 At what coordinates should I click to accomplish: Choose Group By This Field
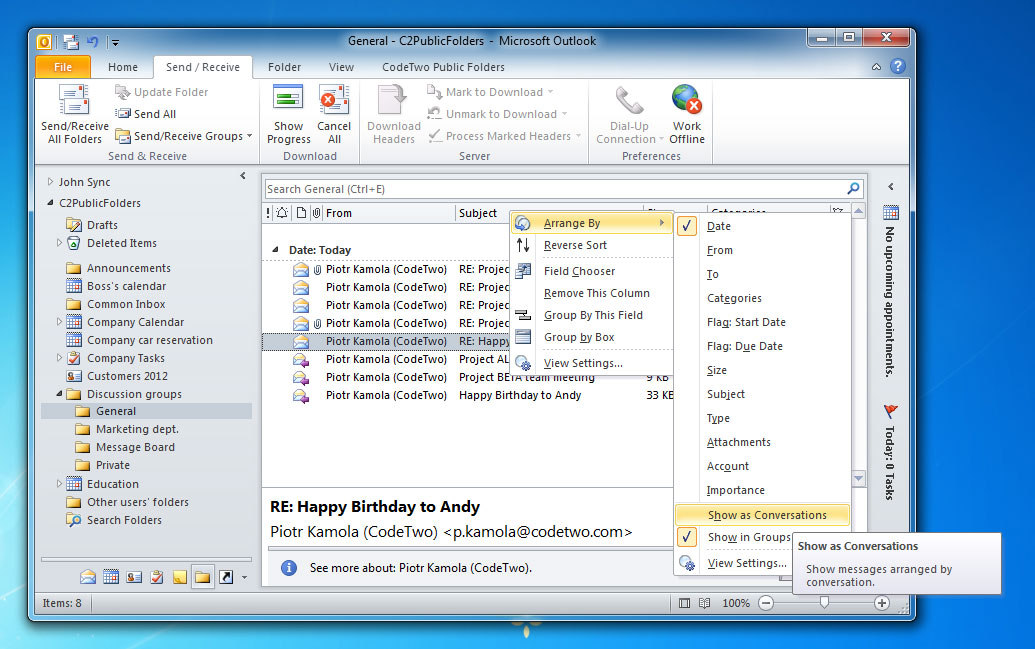point(593,315)
